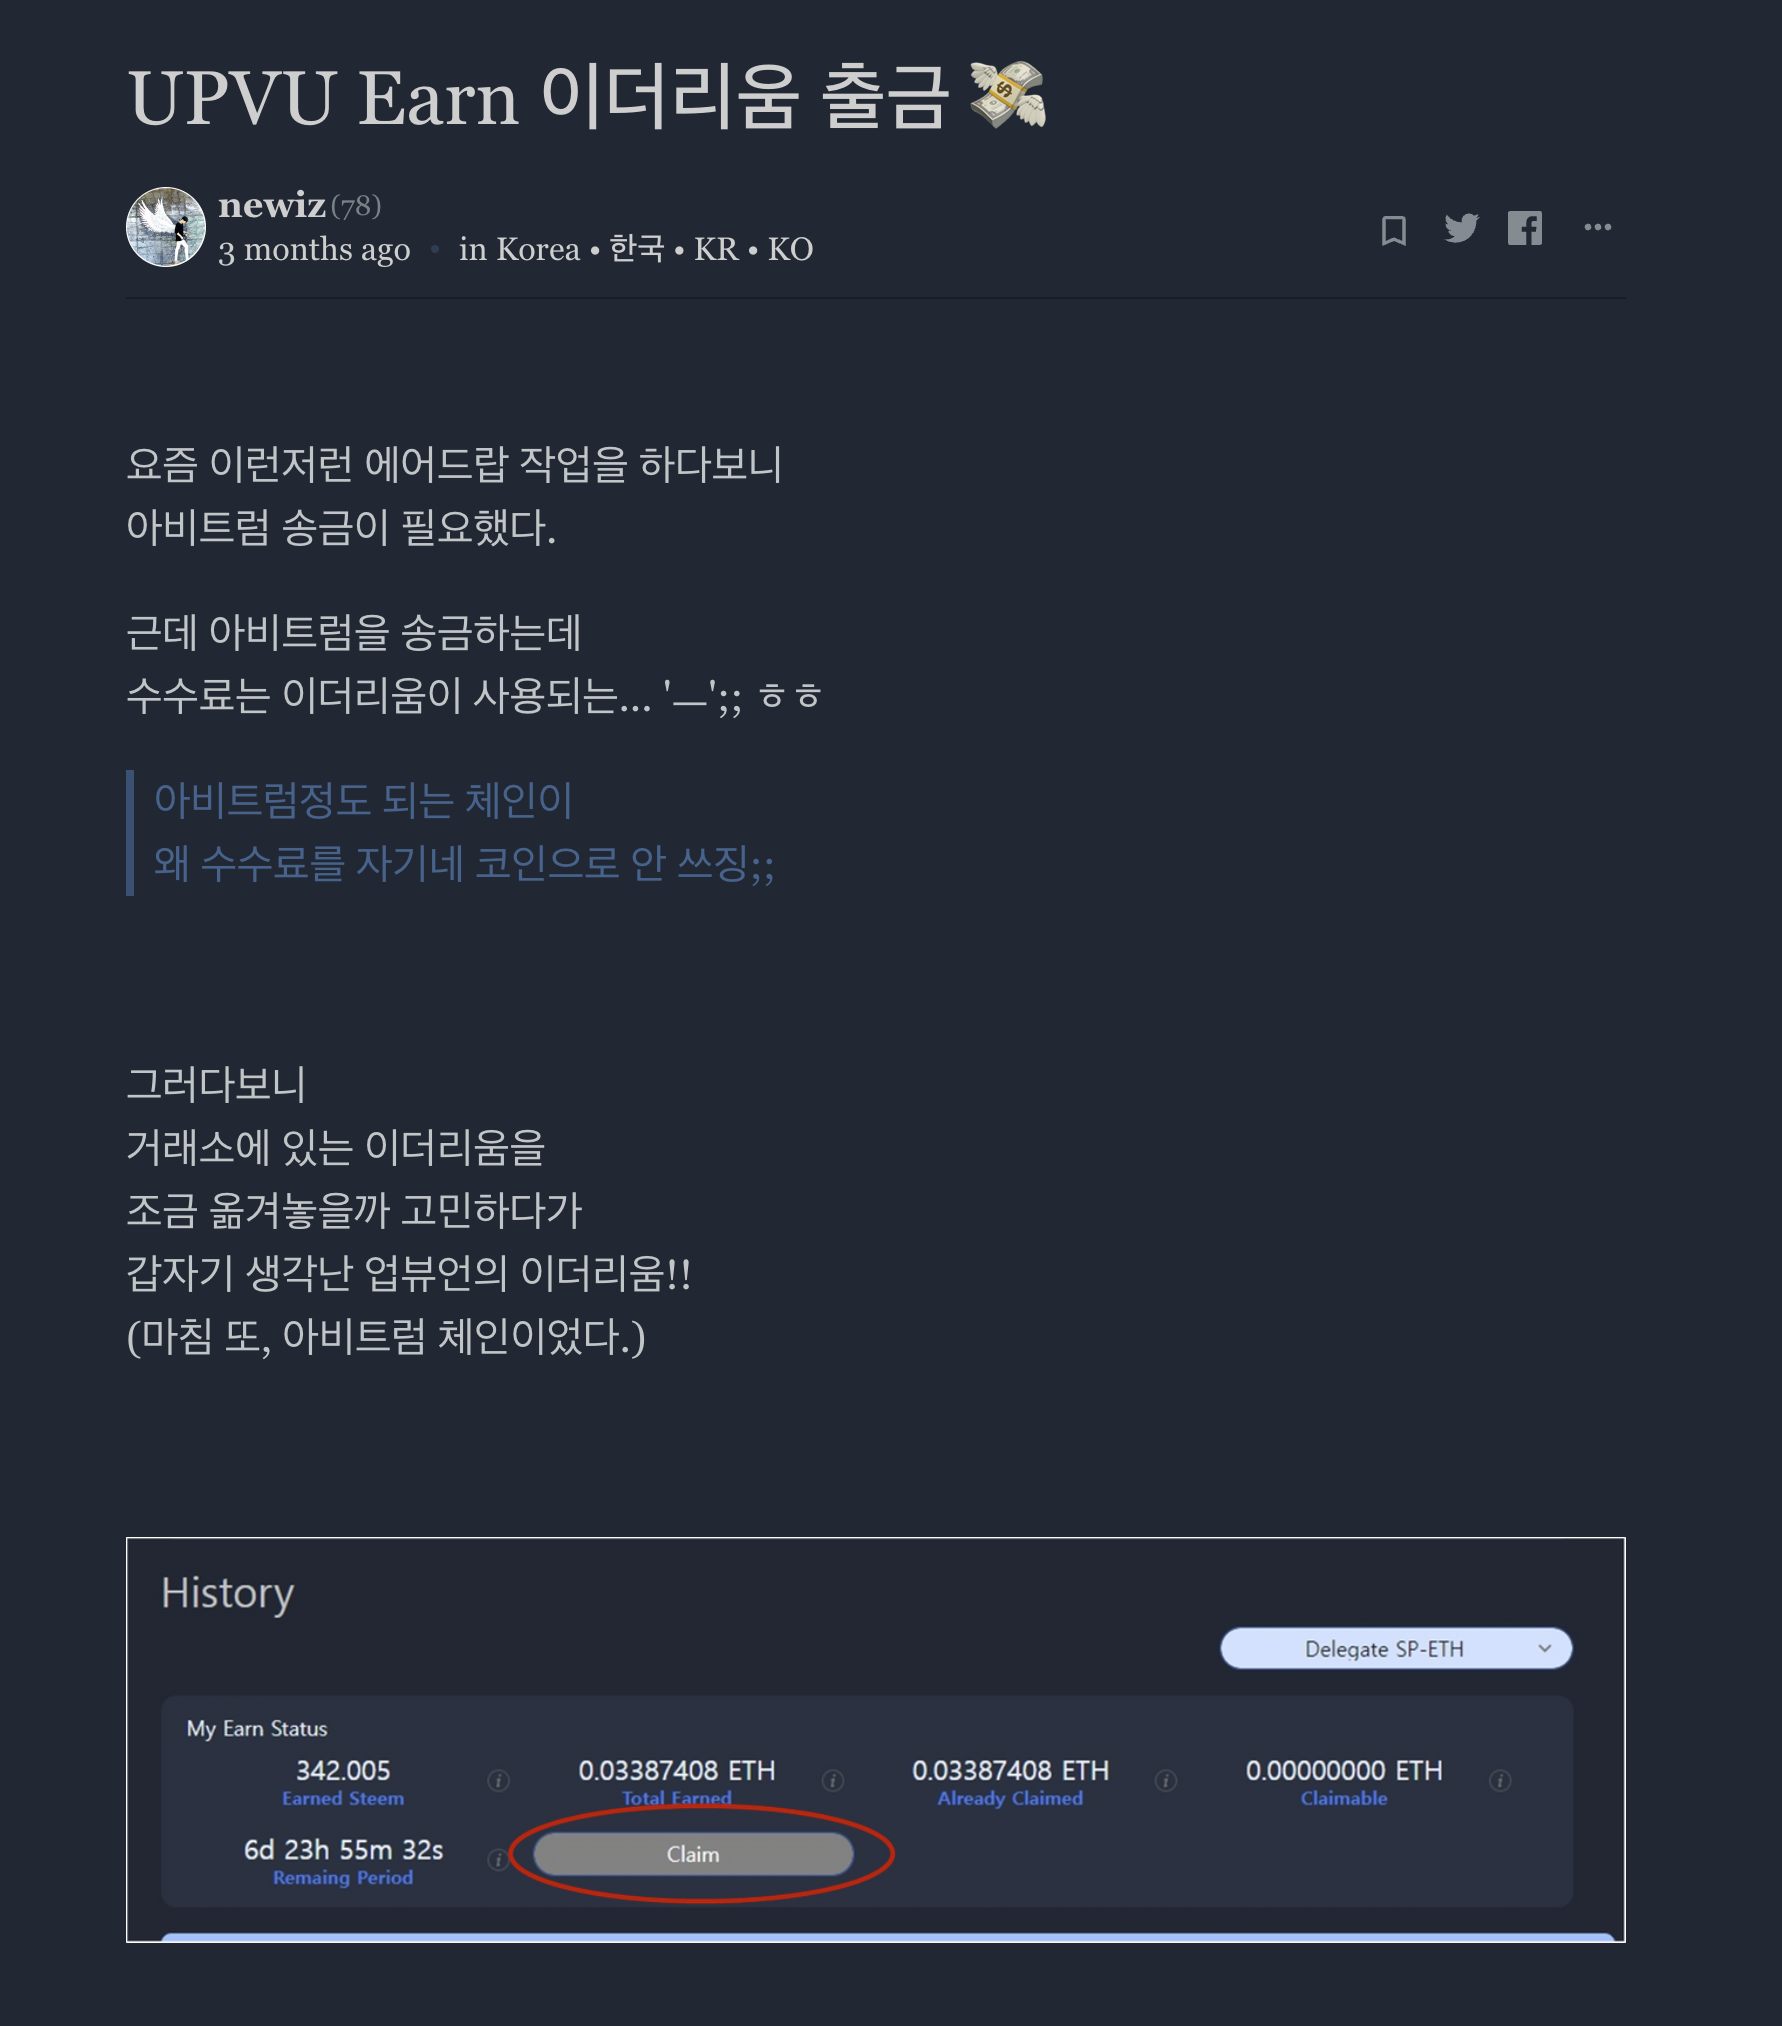Bookmark this post with the bookmark icon

pos(1393,230)
